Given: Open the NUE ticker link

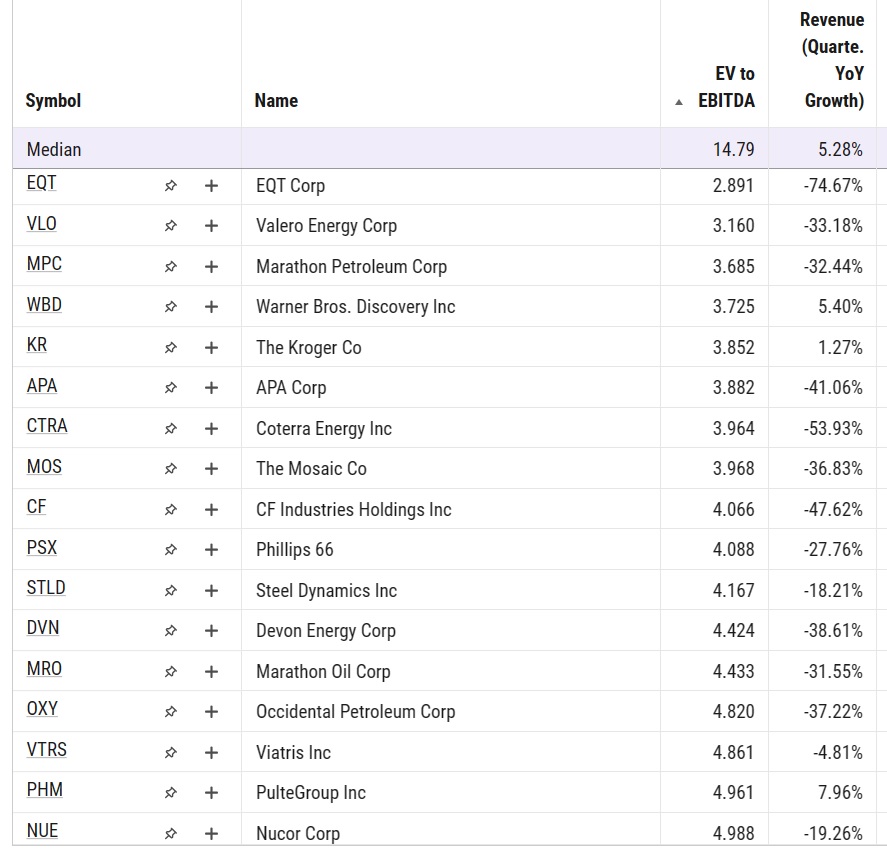Looking at the screenshot, I should click(42, 831).
